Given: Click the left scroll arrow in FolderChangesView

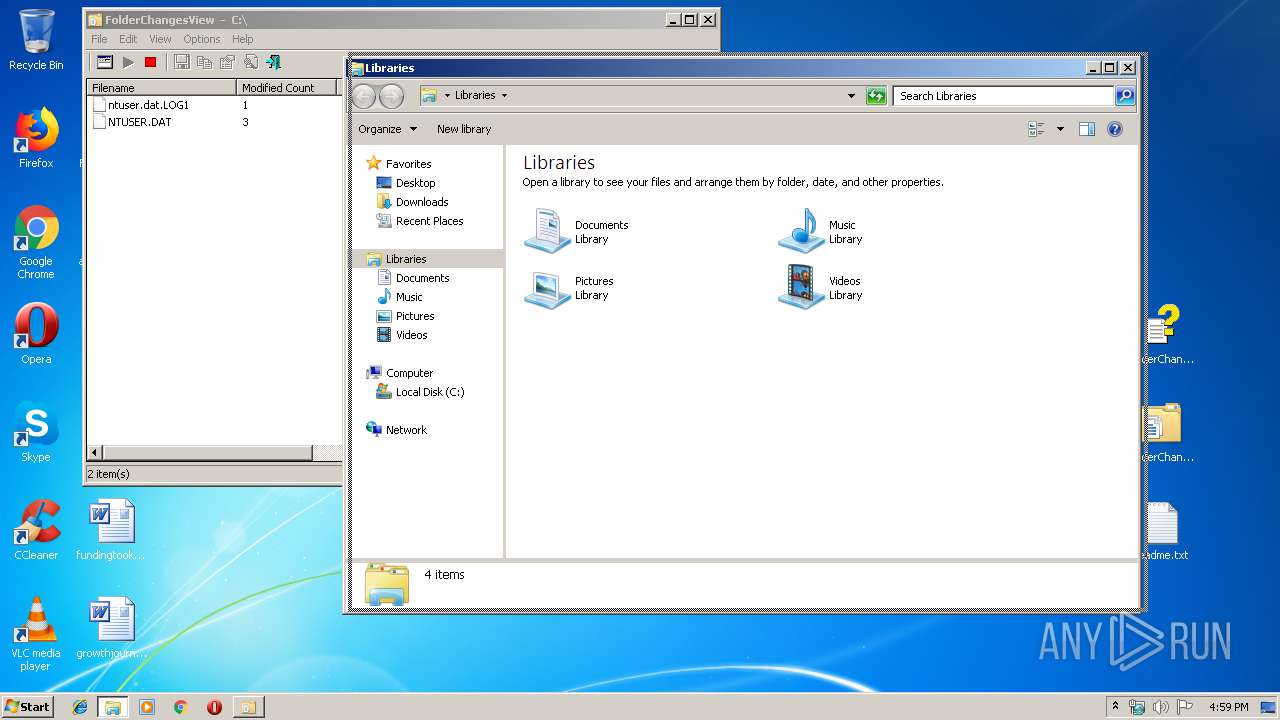Looking at the screenshot, I should (x=95, y=453).
